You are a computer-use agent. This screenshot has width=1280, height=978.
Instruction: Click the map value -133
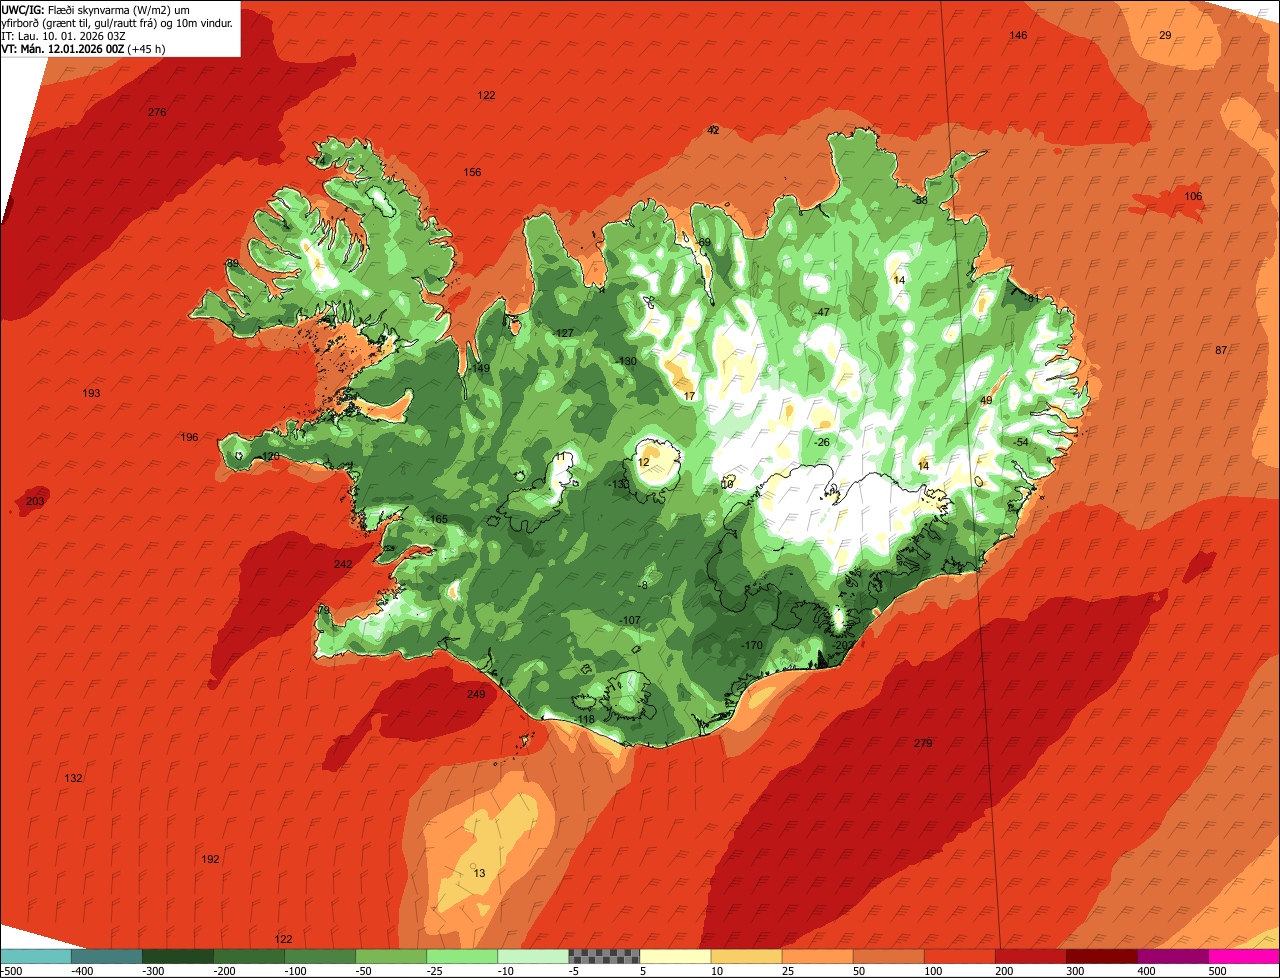(x=619, y=484)
